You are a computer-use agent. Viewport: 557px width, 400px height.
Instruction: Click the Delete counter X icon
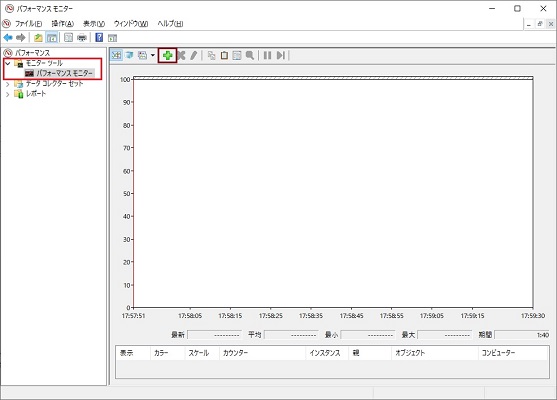[x=181, y=55]
